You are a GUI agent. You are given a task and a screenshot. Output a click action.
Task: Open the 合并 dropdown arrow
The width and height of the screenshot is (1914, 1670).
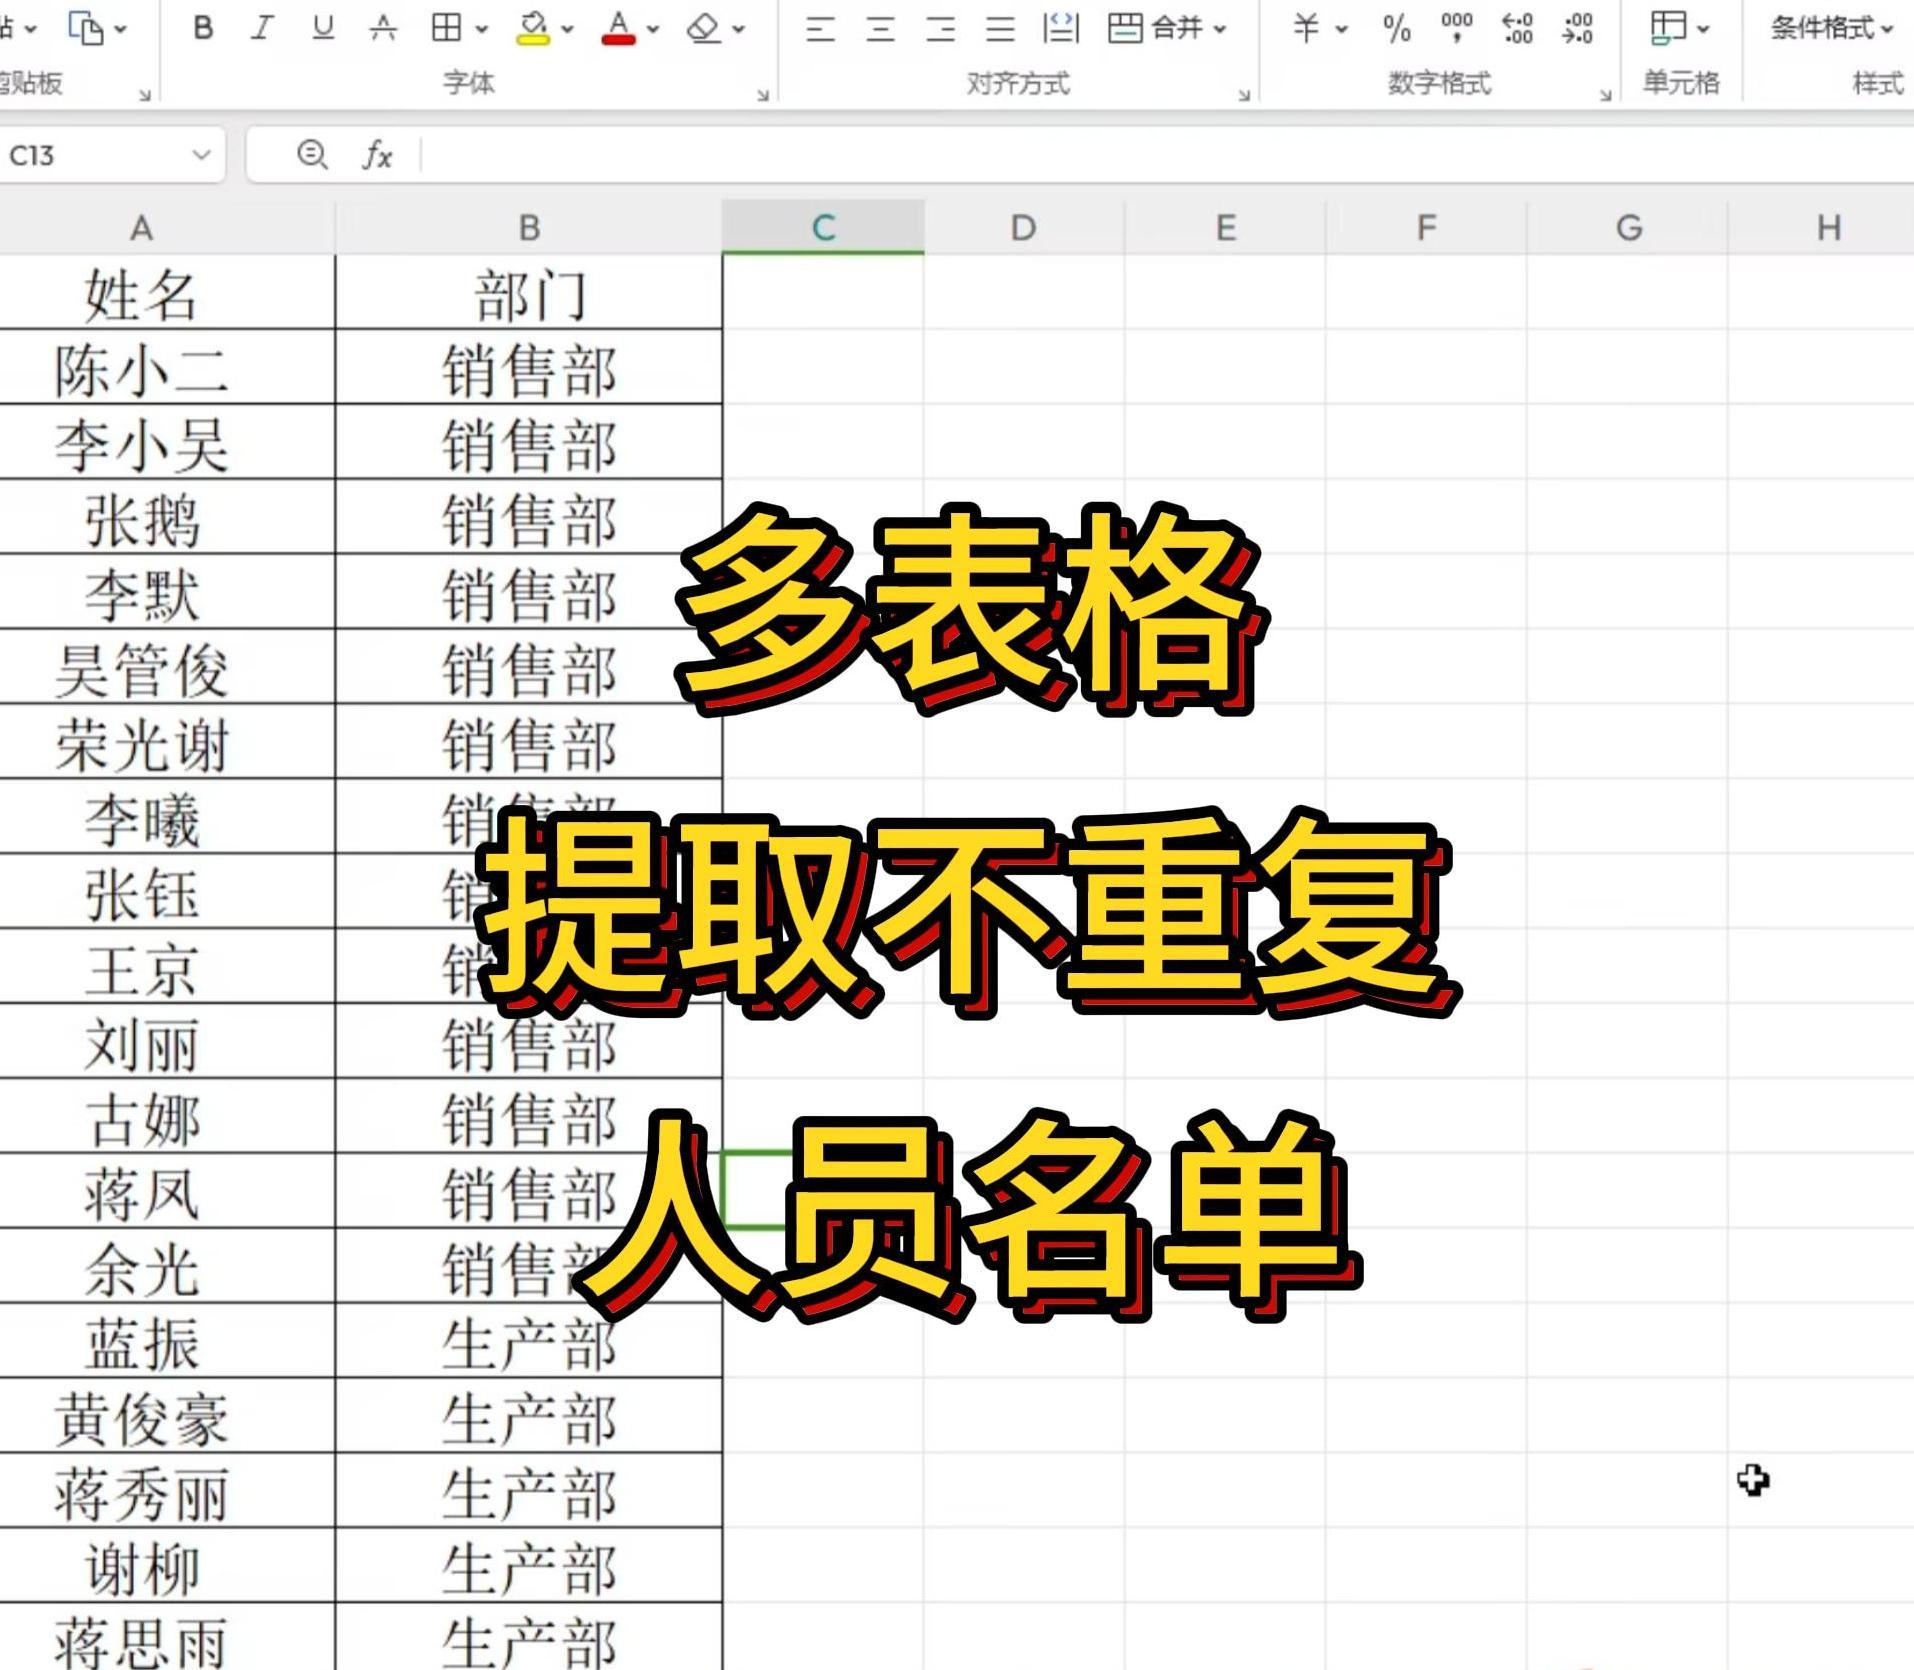click(x=1219, y=29)
